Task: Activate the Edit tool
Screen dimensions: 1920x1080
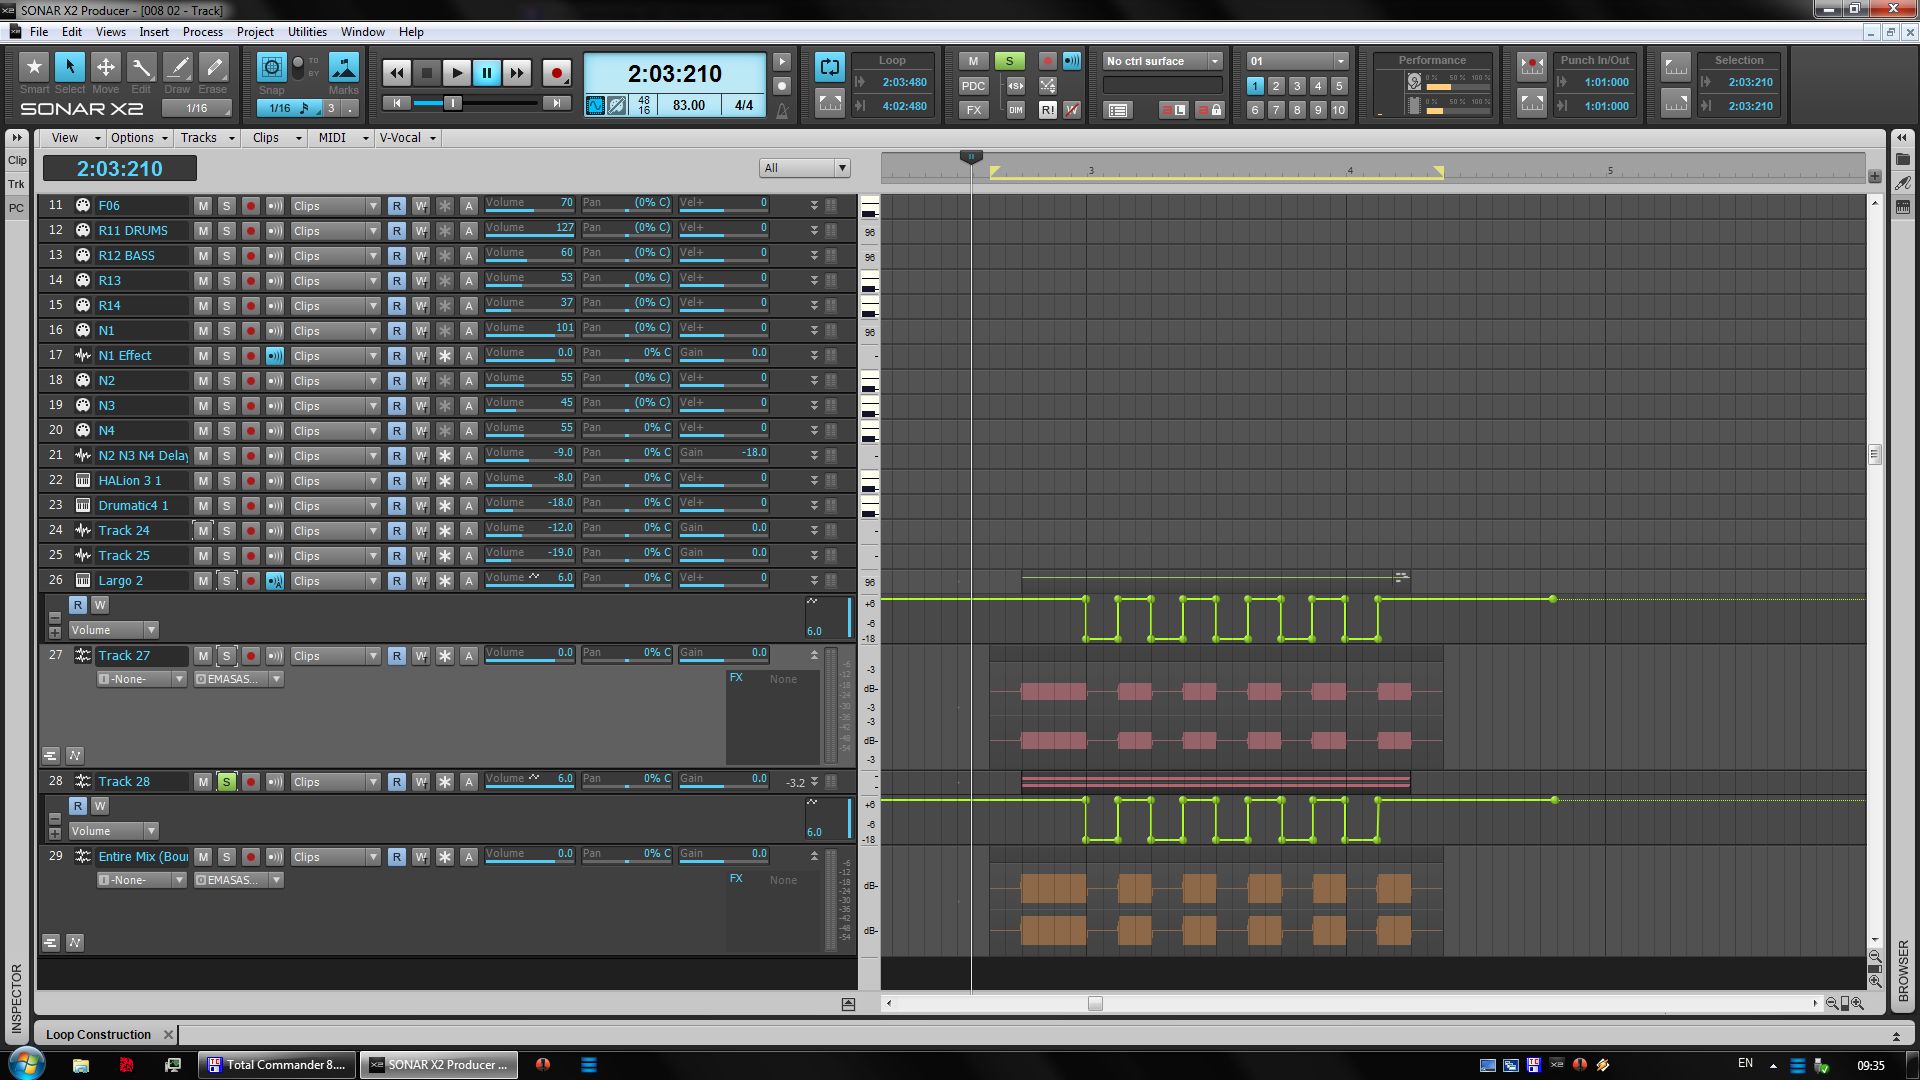Action: coord(141,67)
